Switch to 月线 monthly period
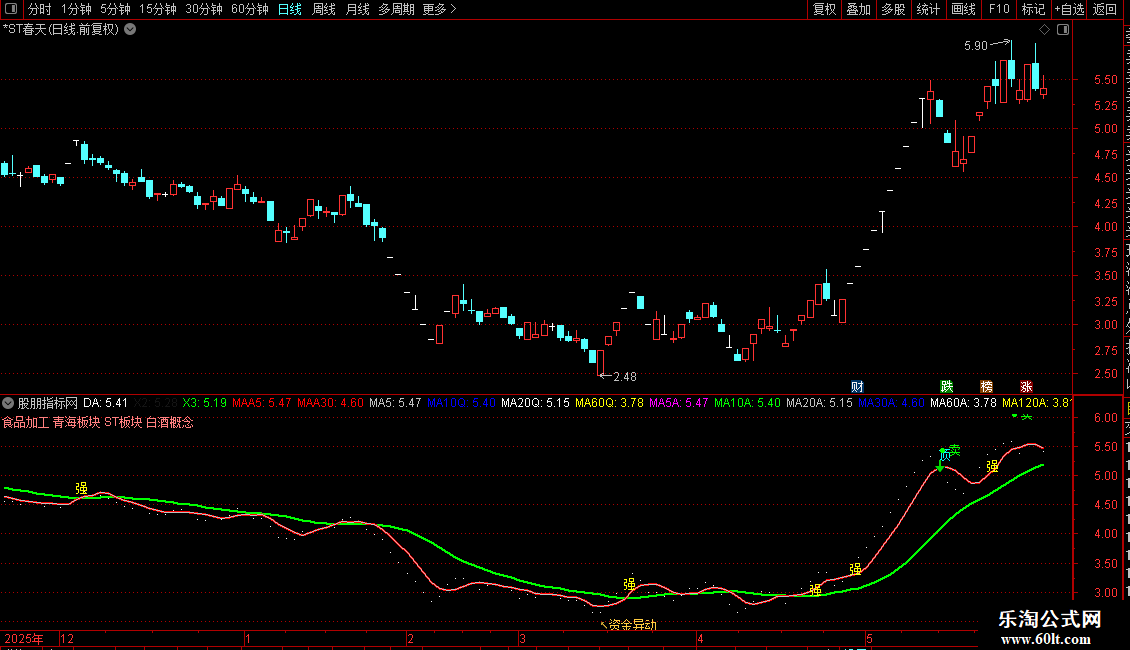This screenshot has height=650, width=1130. pos(357,9)
